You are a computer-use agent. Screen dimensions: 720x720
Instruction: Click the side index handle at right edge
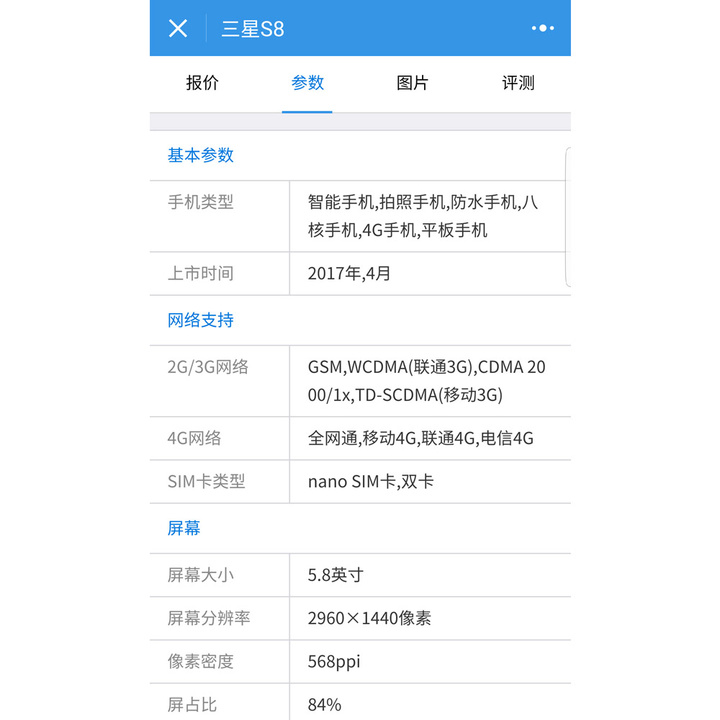(568, 217)
